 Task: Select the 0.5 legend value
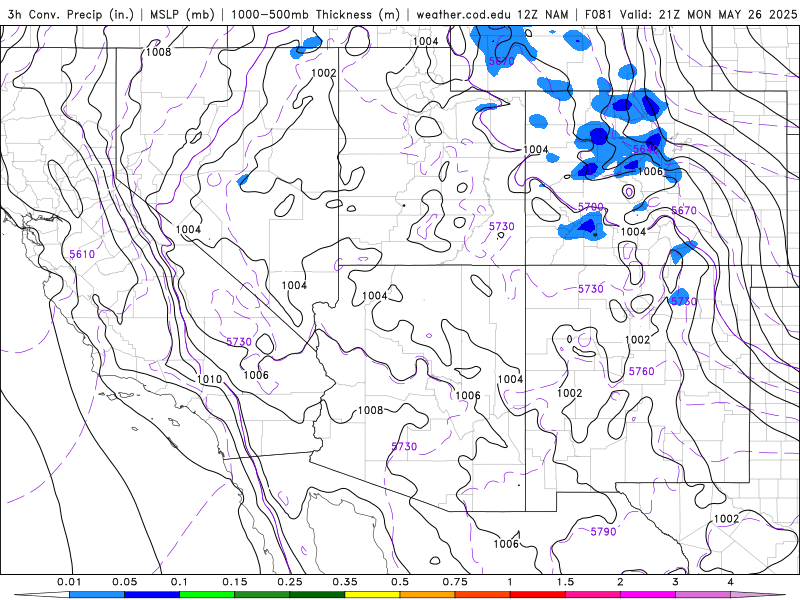point(400,582)
